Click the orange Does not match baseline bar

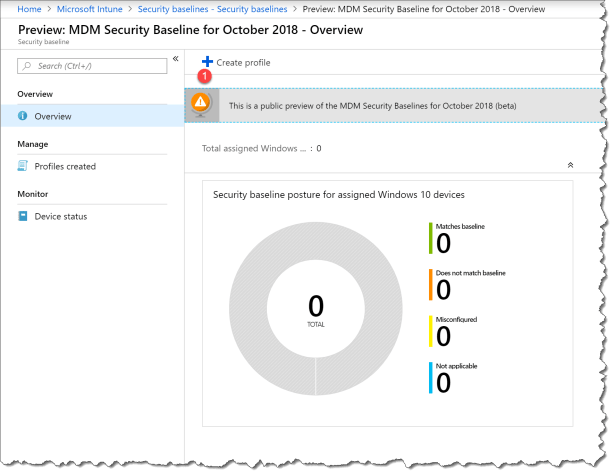click(x=431, y=285)
